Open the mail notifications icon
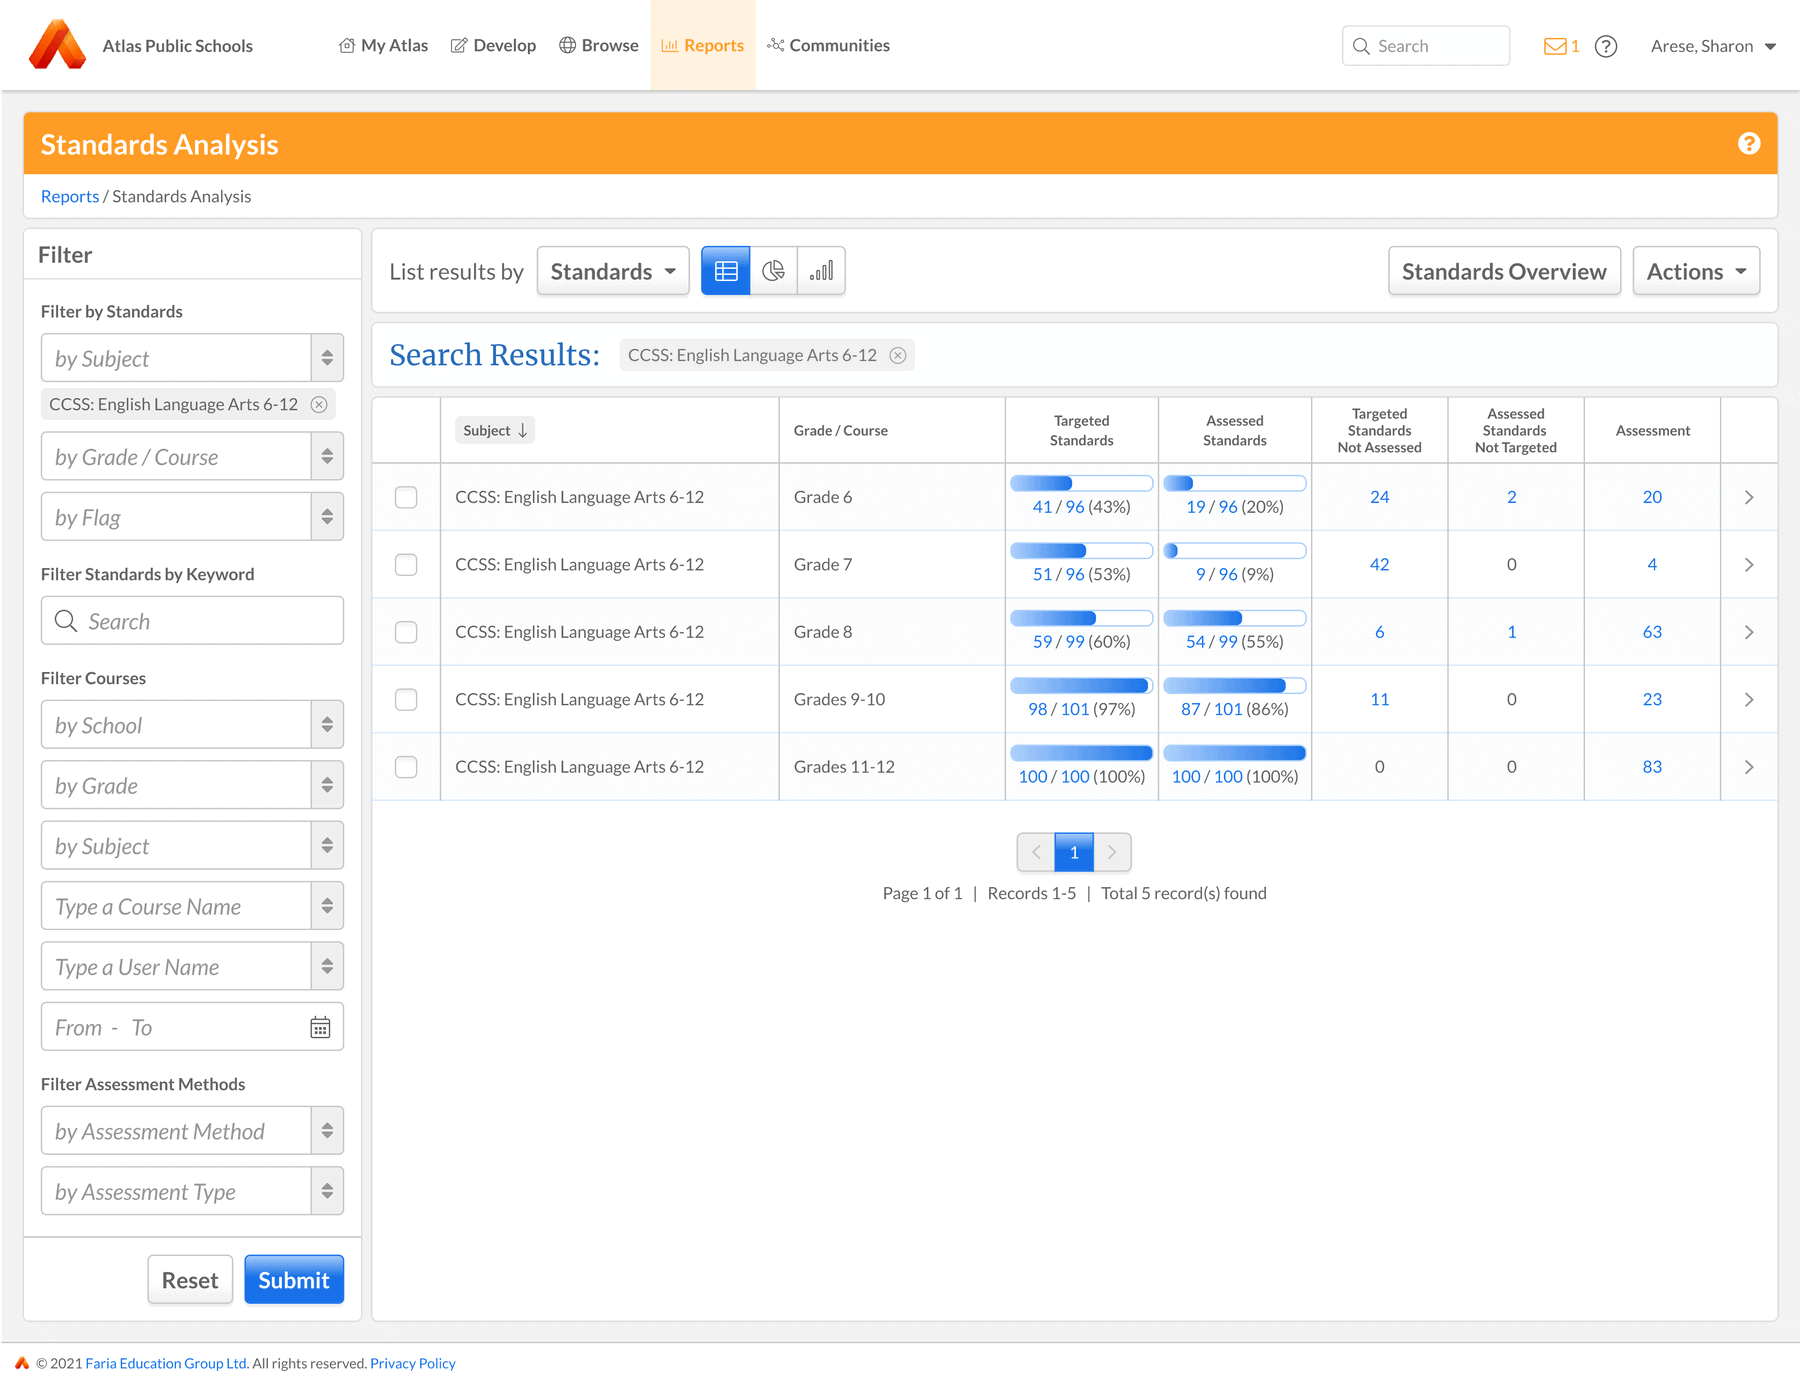This screenshot has width=1800, height=1382. click(x=1555, y=46)
